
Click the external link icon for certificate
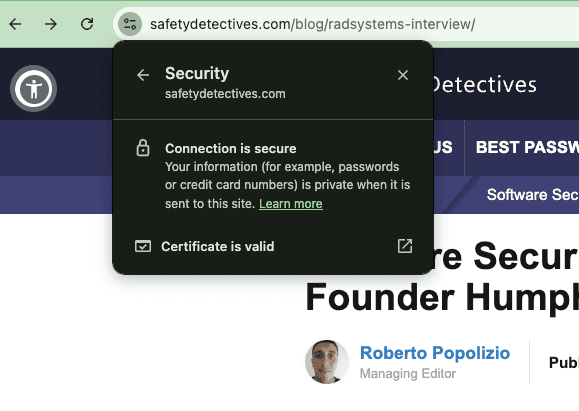(405, 246)
